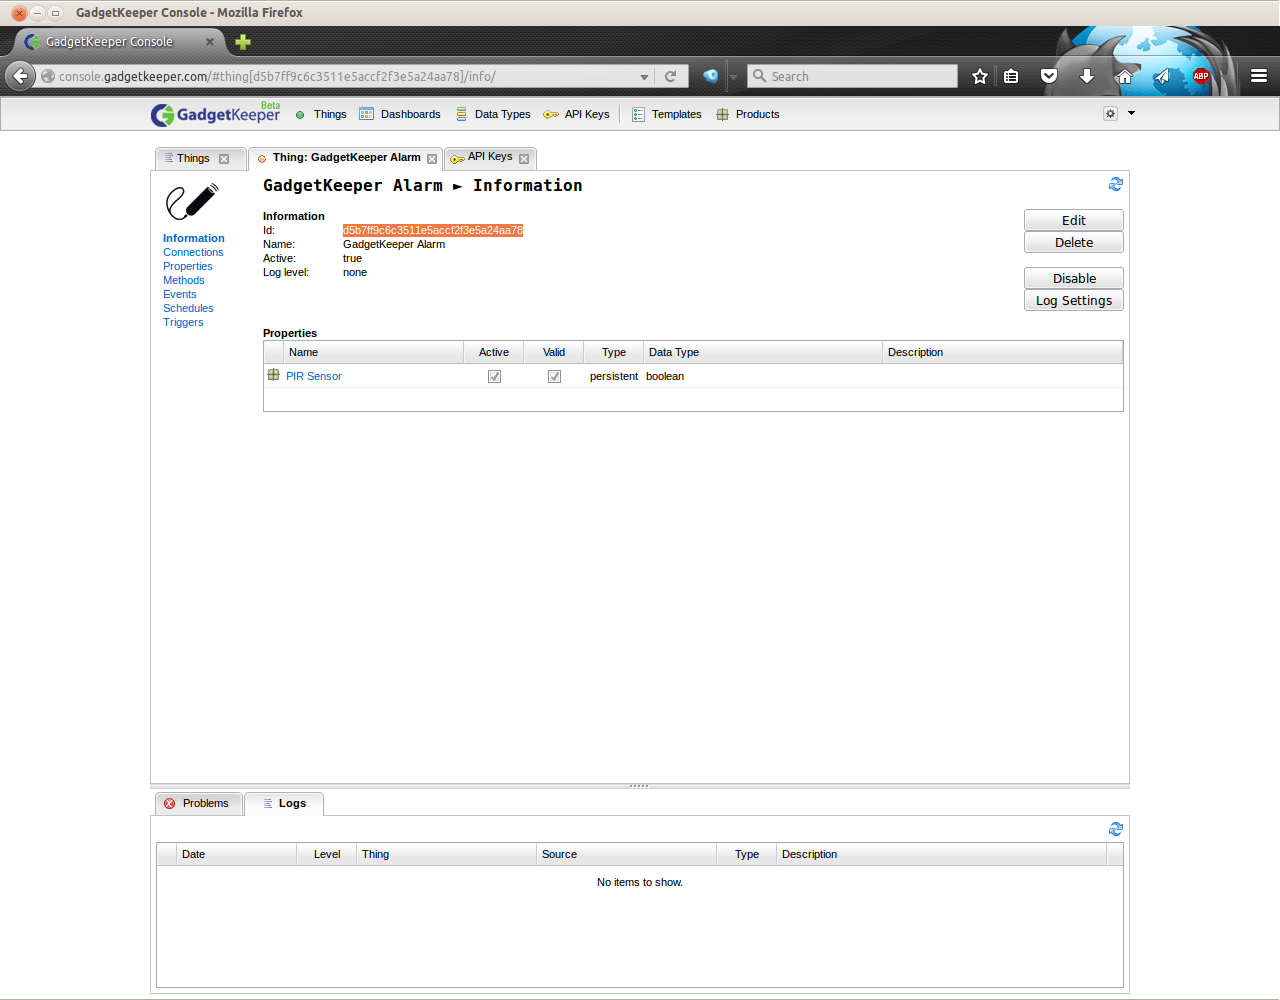
Task: Switch to the Things tab
Action: pos(193,158)
